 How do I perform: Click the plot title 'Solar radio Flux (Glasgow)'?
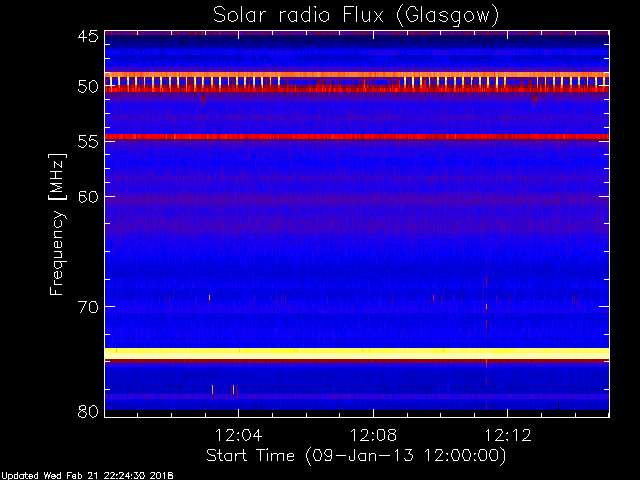[x=356, y=16]
